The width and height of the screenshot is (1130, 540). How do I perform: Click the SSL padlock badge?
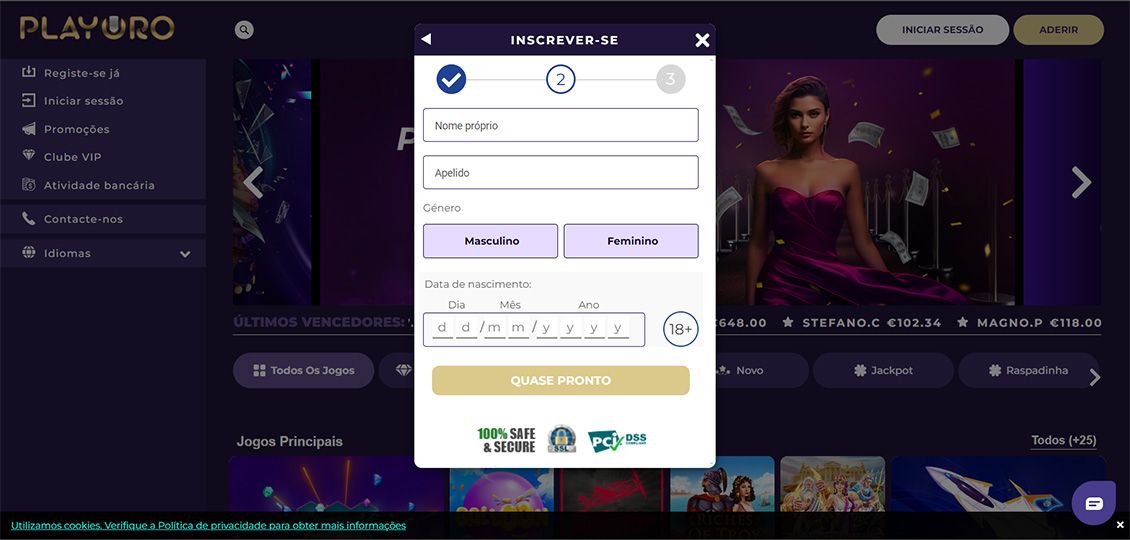coord(561,440)
